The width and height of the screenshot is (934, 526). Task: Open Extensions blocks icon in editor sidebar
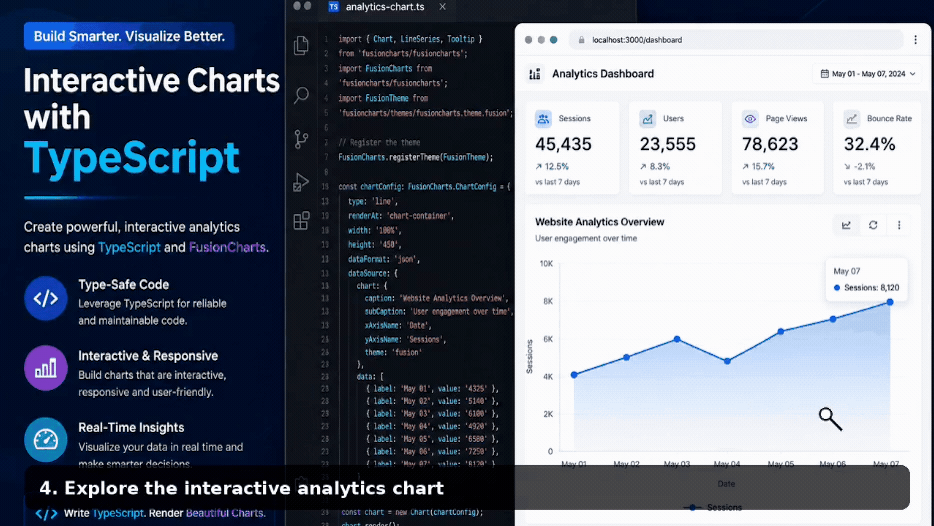pos(301,221)
